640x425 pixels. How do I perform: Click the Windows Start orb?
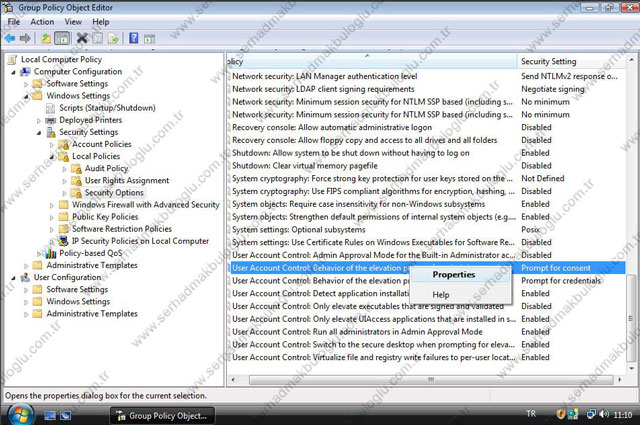coord(20,415)
